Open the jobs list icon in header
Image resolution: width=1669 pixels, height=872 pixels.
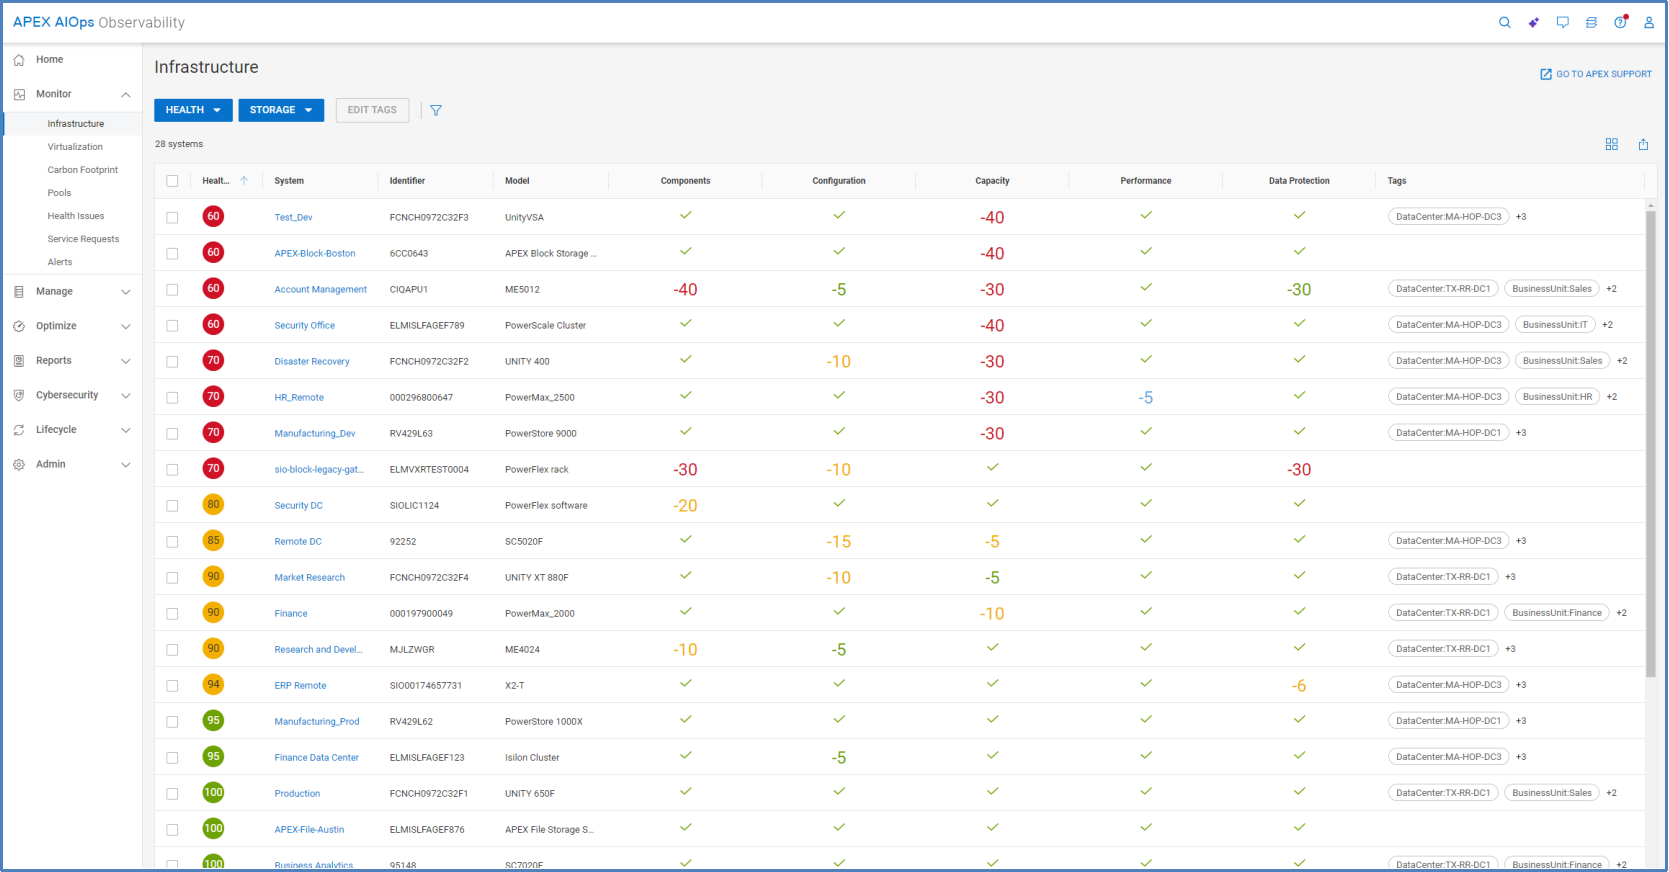1591,22
